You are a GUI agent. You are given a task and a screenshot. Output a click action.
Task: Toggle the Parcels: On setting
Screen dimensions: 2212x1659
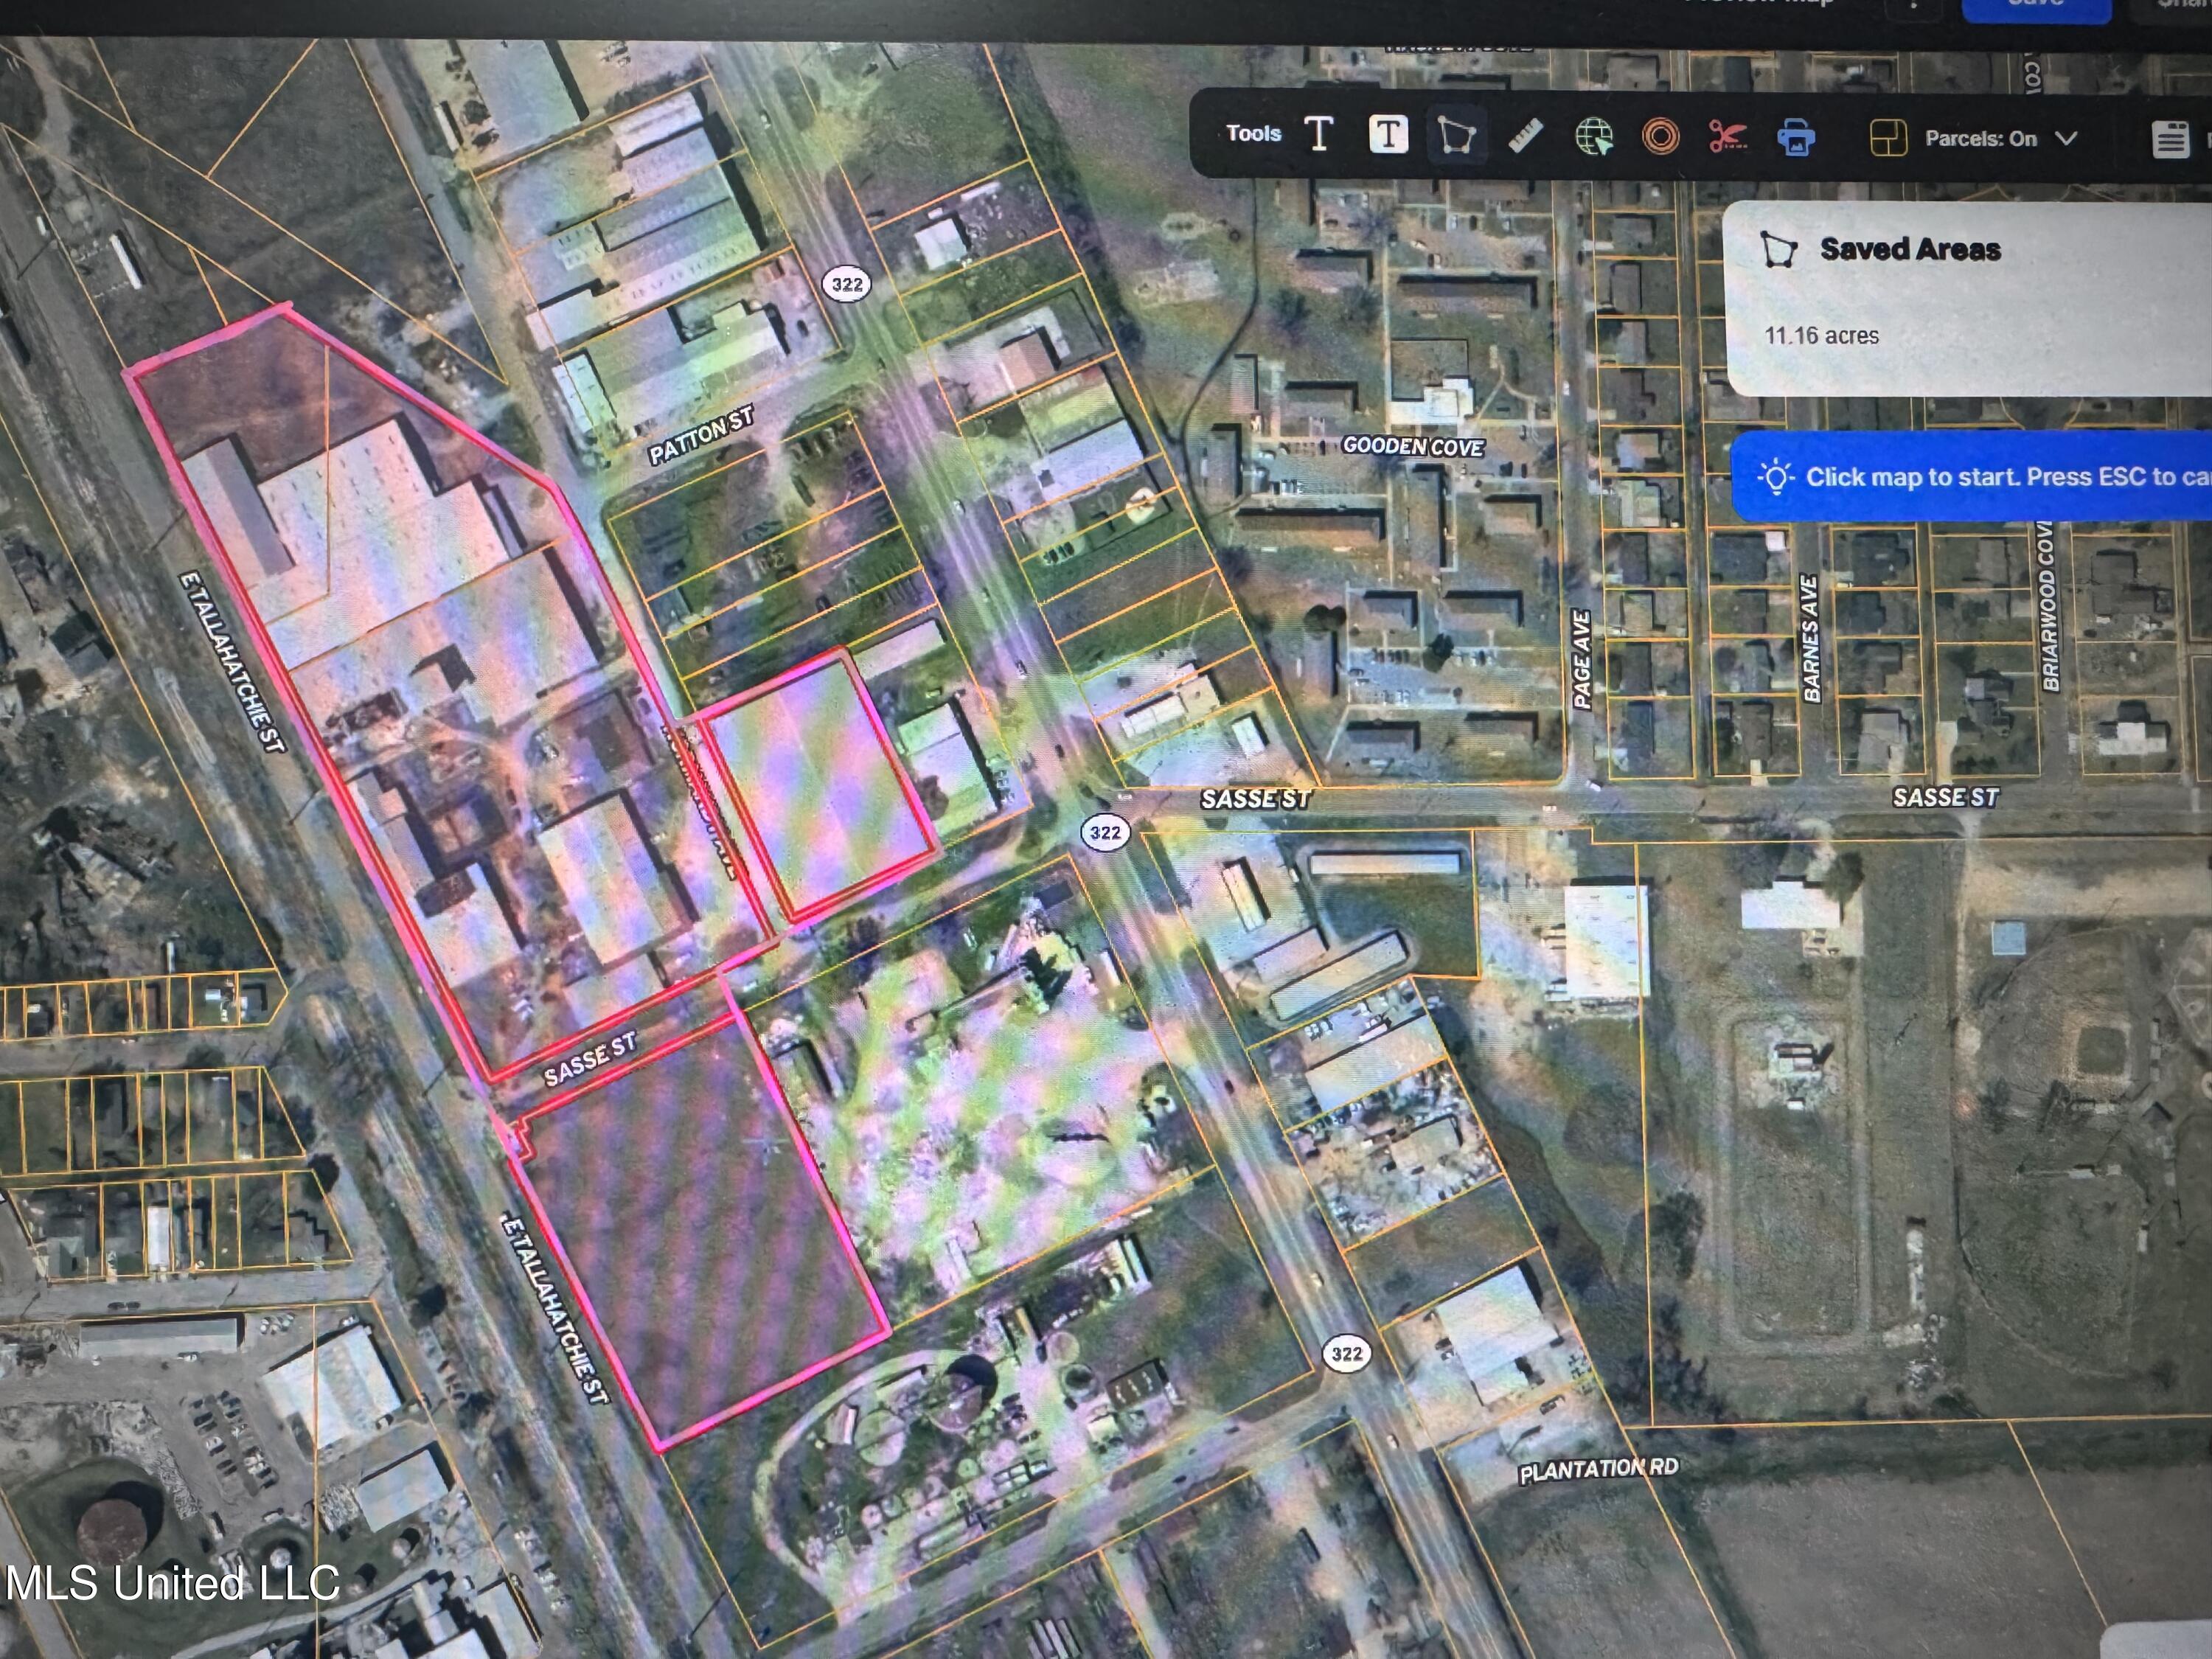point(1981,139)
